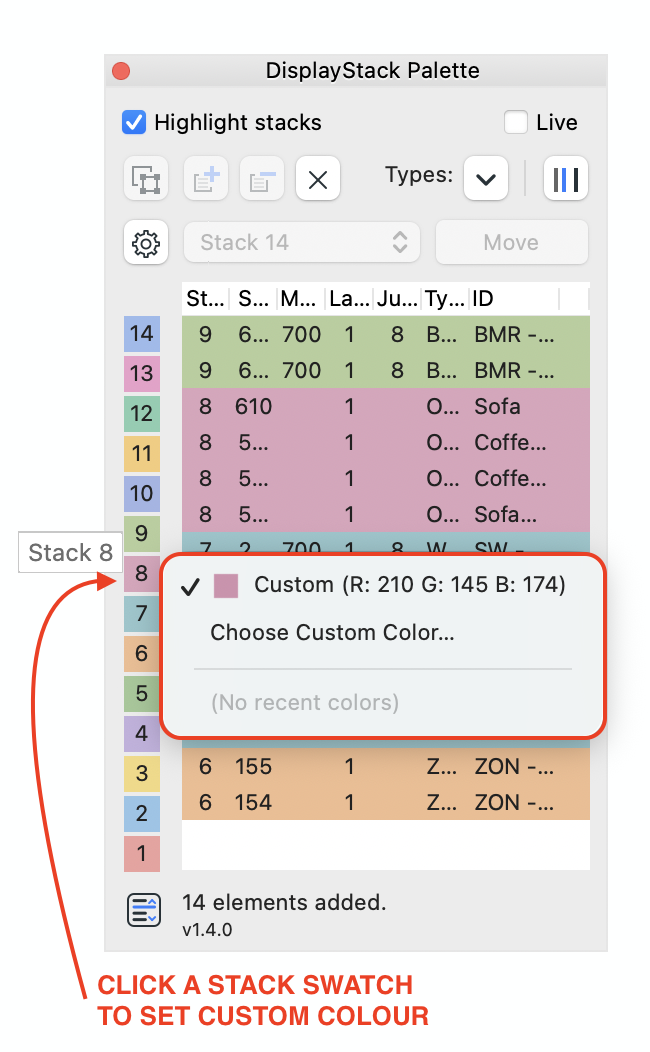The width and height of the screenshot is (650, 1052).
Task: Click the stack 7 colour swatch
Action: pyautogui.click(x=142, y=613)
